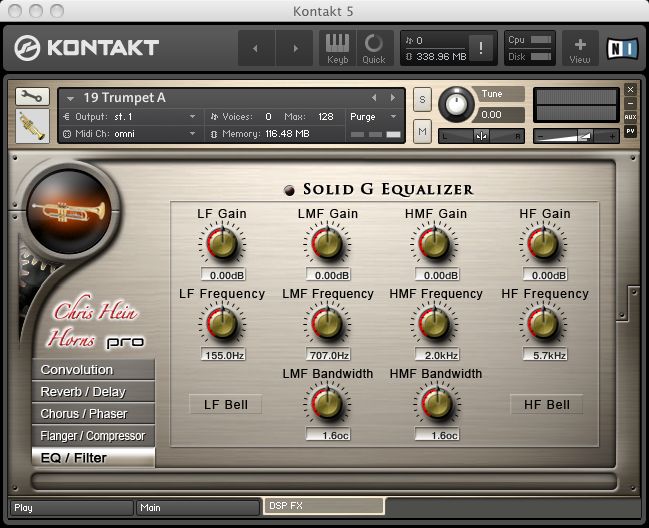649x528 pixels.
Task: Click the 2.0kHz HMF Frequency value
Action: [437, 355]
